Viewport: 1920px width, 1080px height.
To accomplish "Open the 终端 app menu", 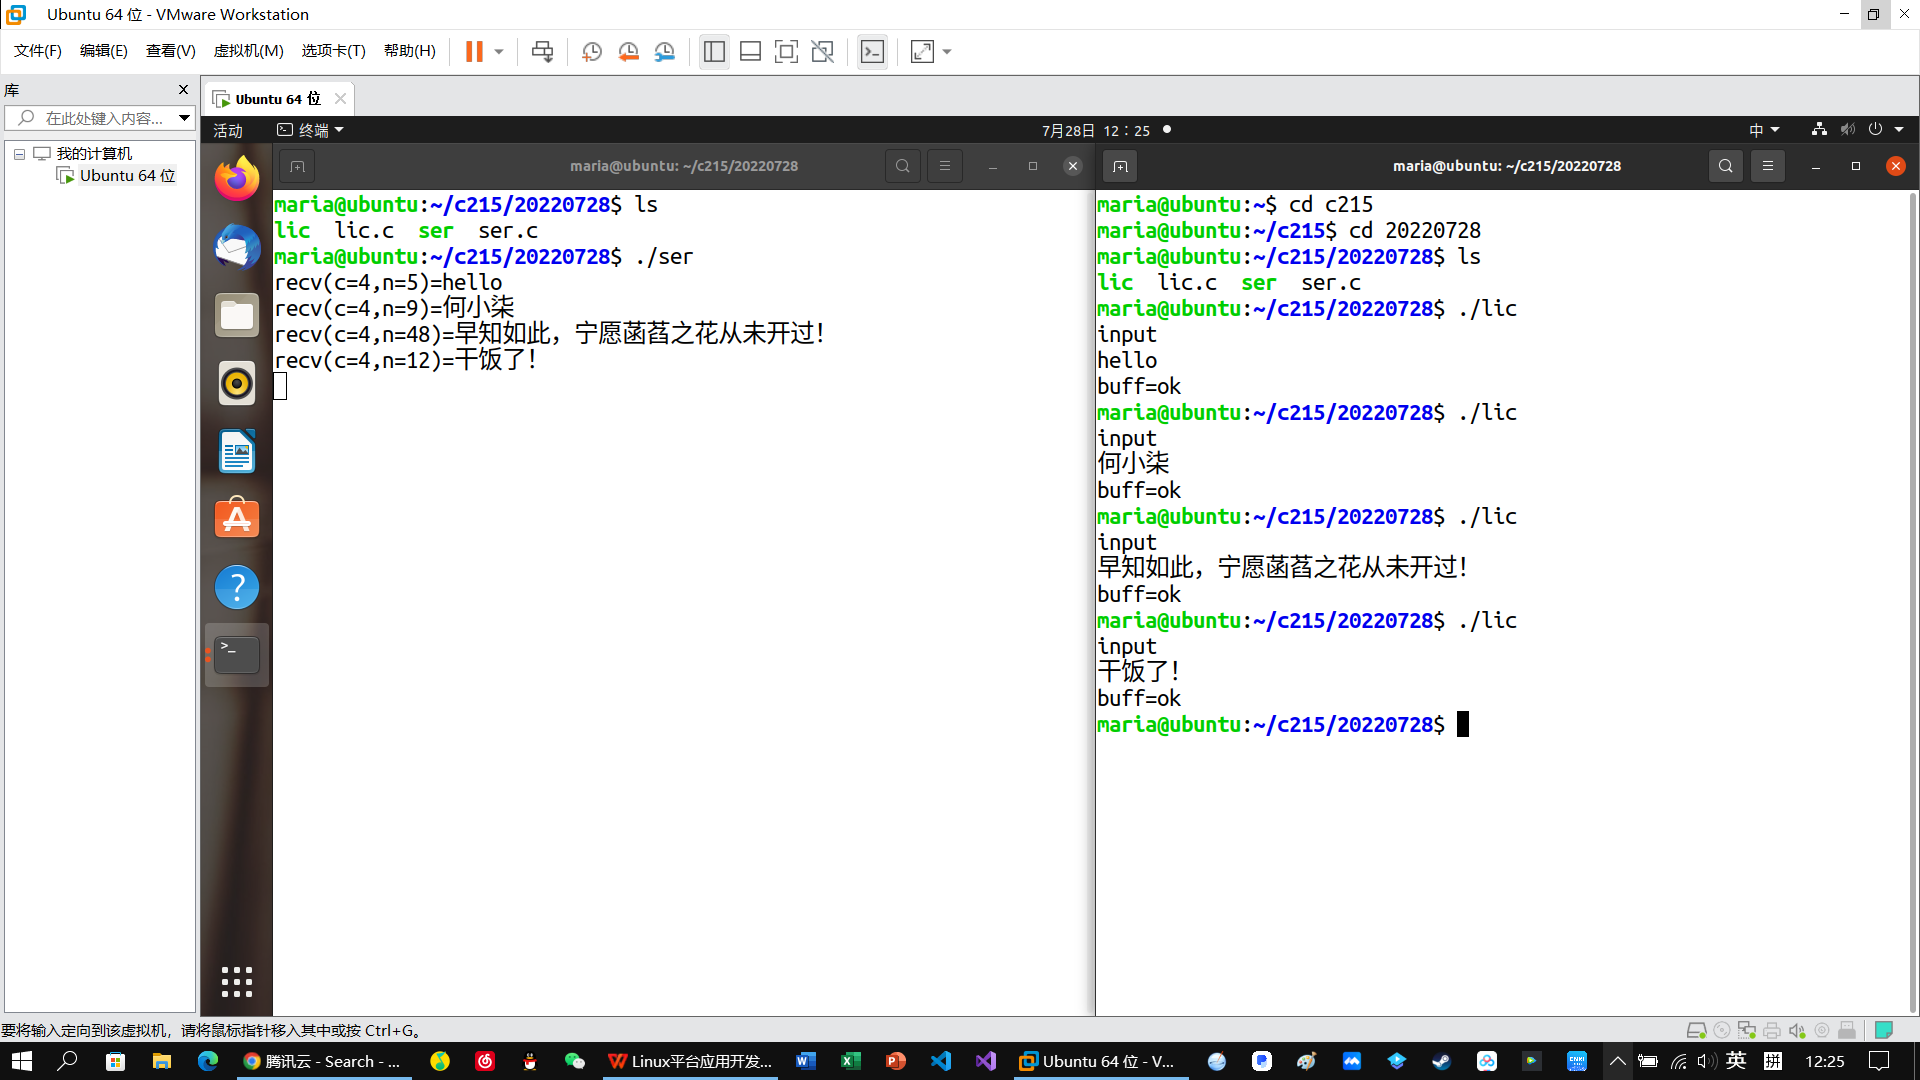I will pyautogui.click(x=311, y=131).
